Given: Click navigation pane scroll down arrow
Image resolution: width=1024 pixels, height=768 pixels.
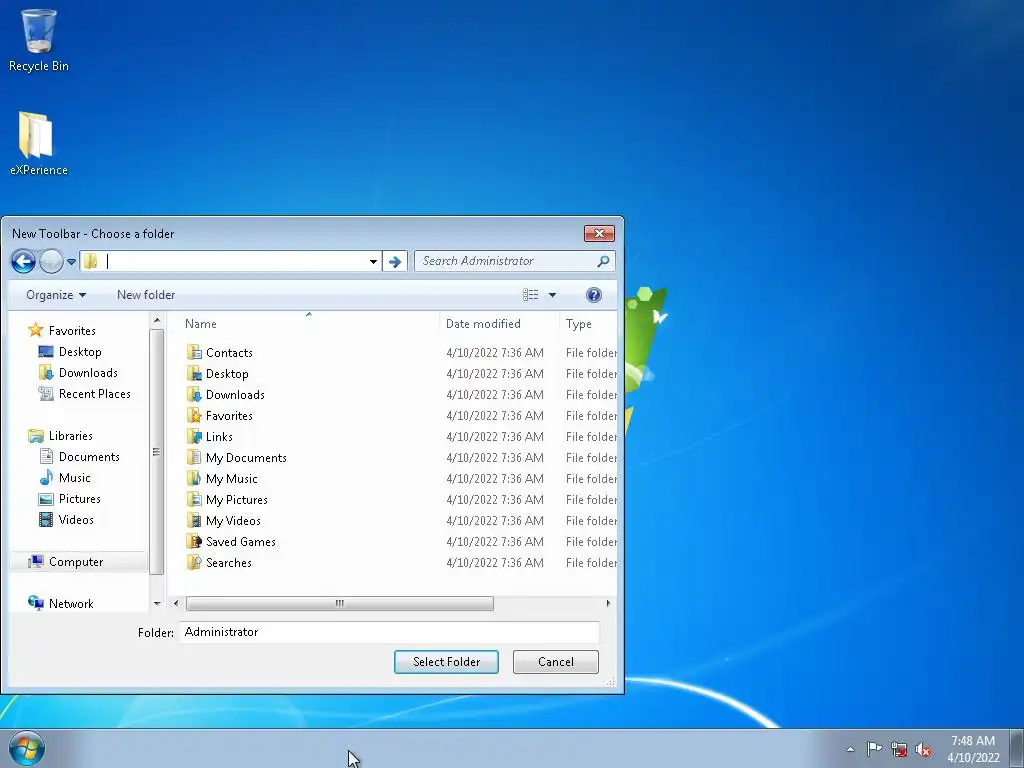Looking at the screenshot, I should pos(157,603).
